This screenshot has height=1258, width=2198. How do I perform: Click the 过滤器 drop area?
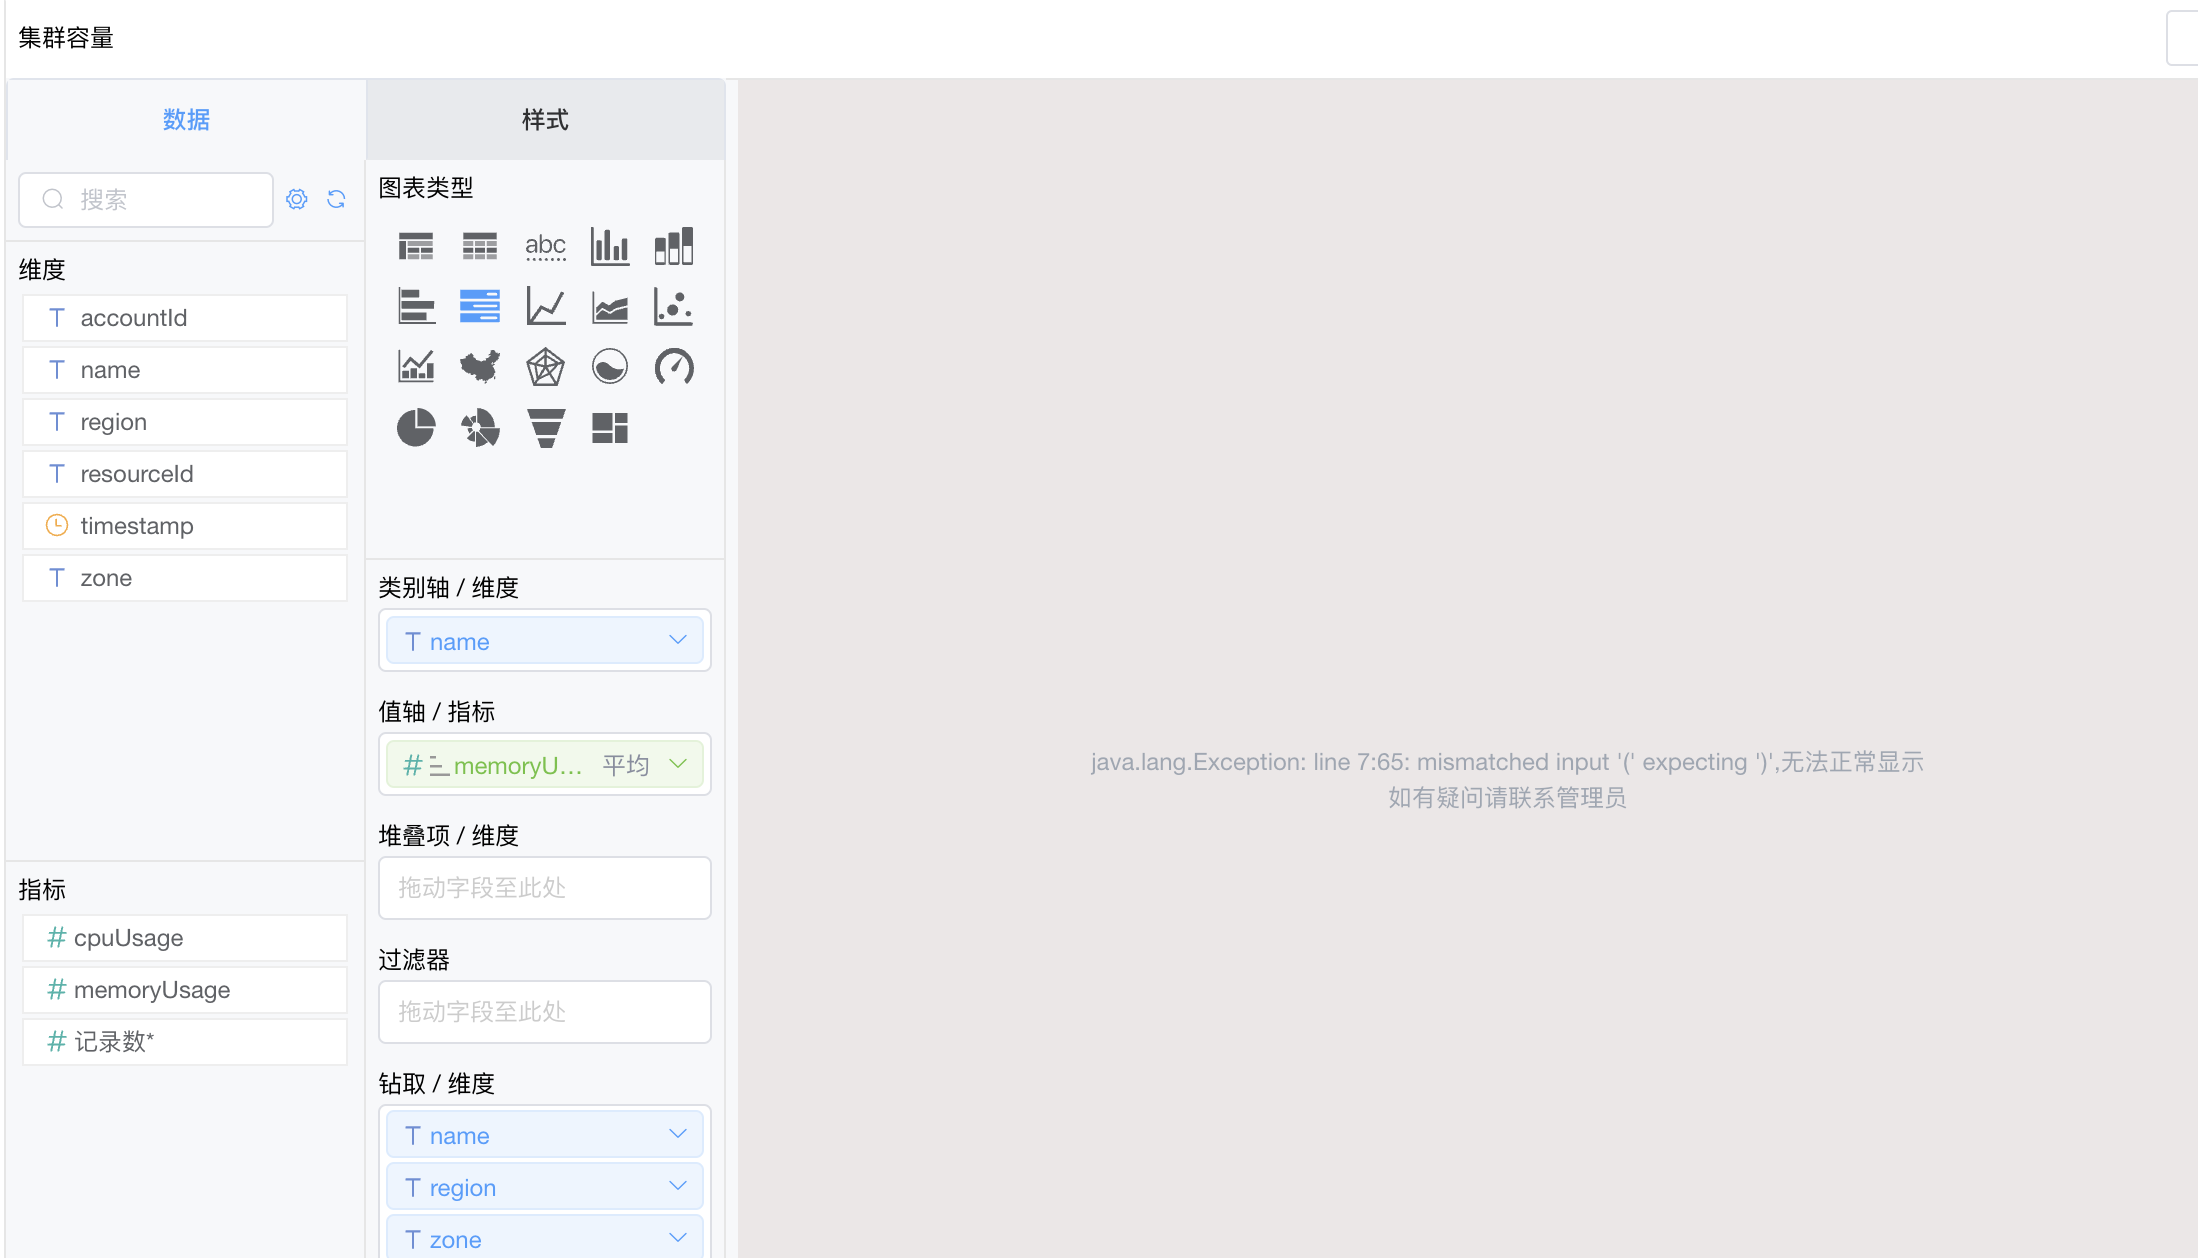point(545,1012)
